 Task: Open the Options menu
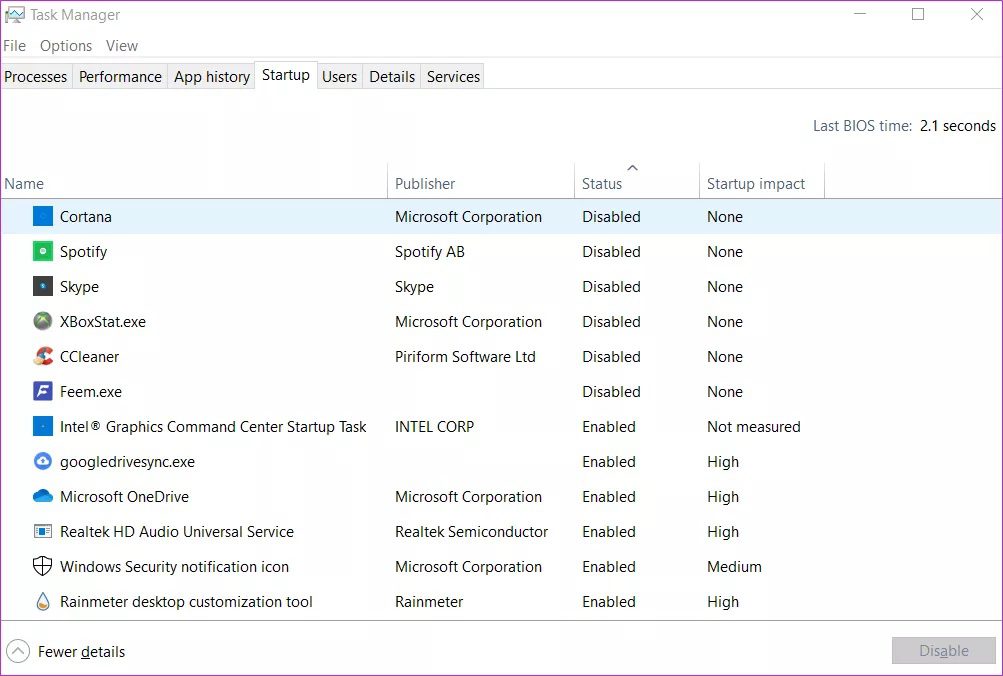click(x=66, y=46)
